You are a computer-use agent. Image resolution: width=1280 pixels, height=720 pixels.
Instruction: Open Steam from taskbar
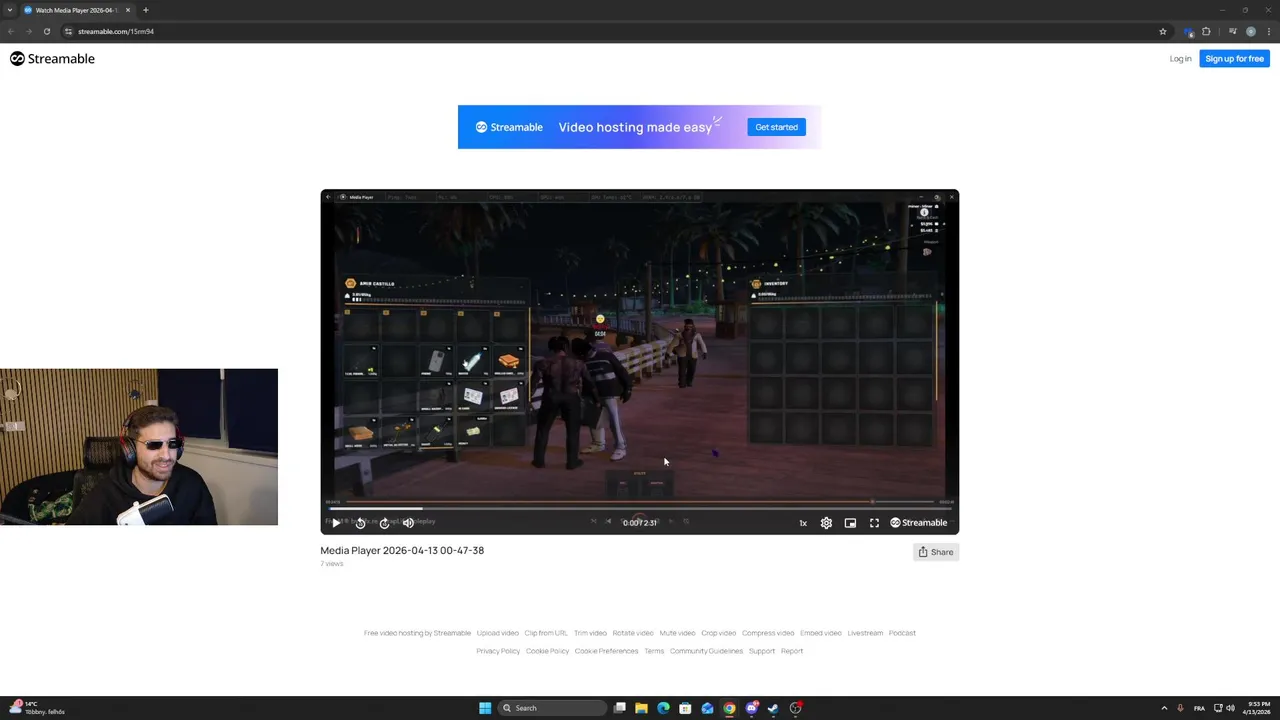pyautogui.click(x=773, y=708)
